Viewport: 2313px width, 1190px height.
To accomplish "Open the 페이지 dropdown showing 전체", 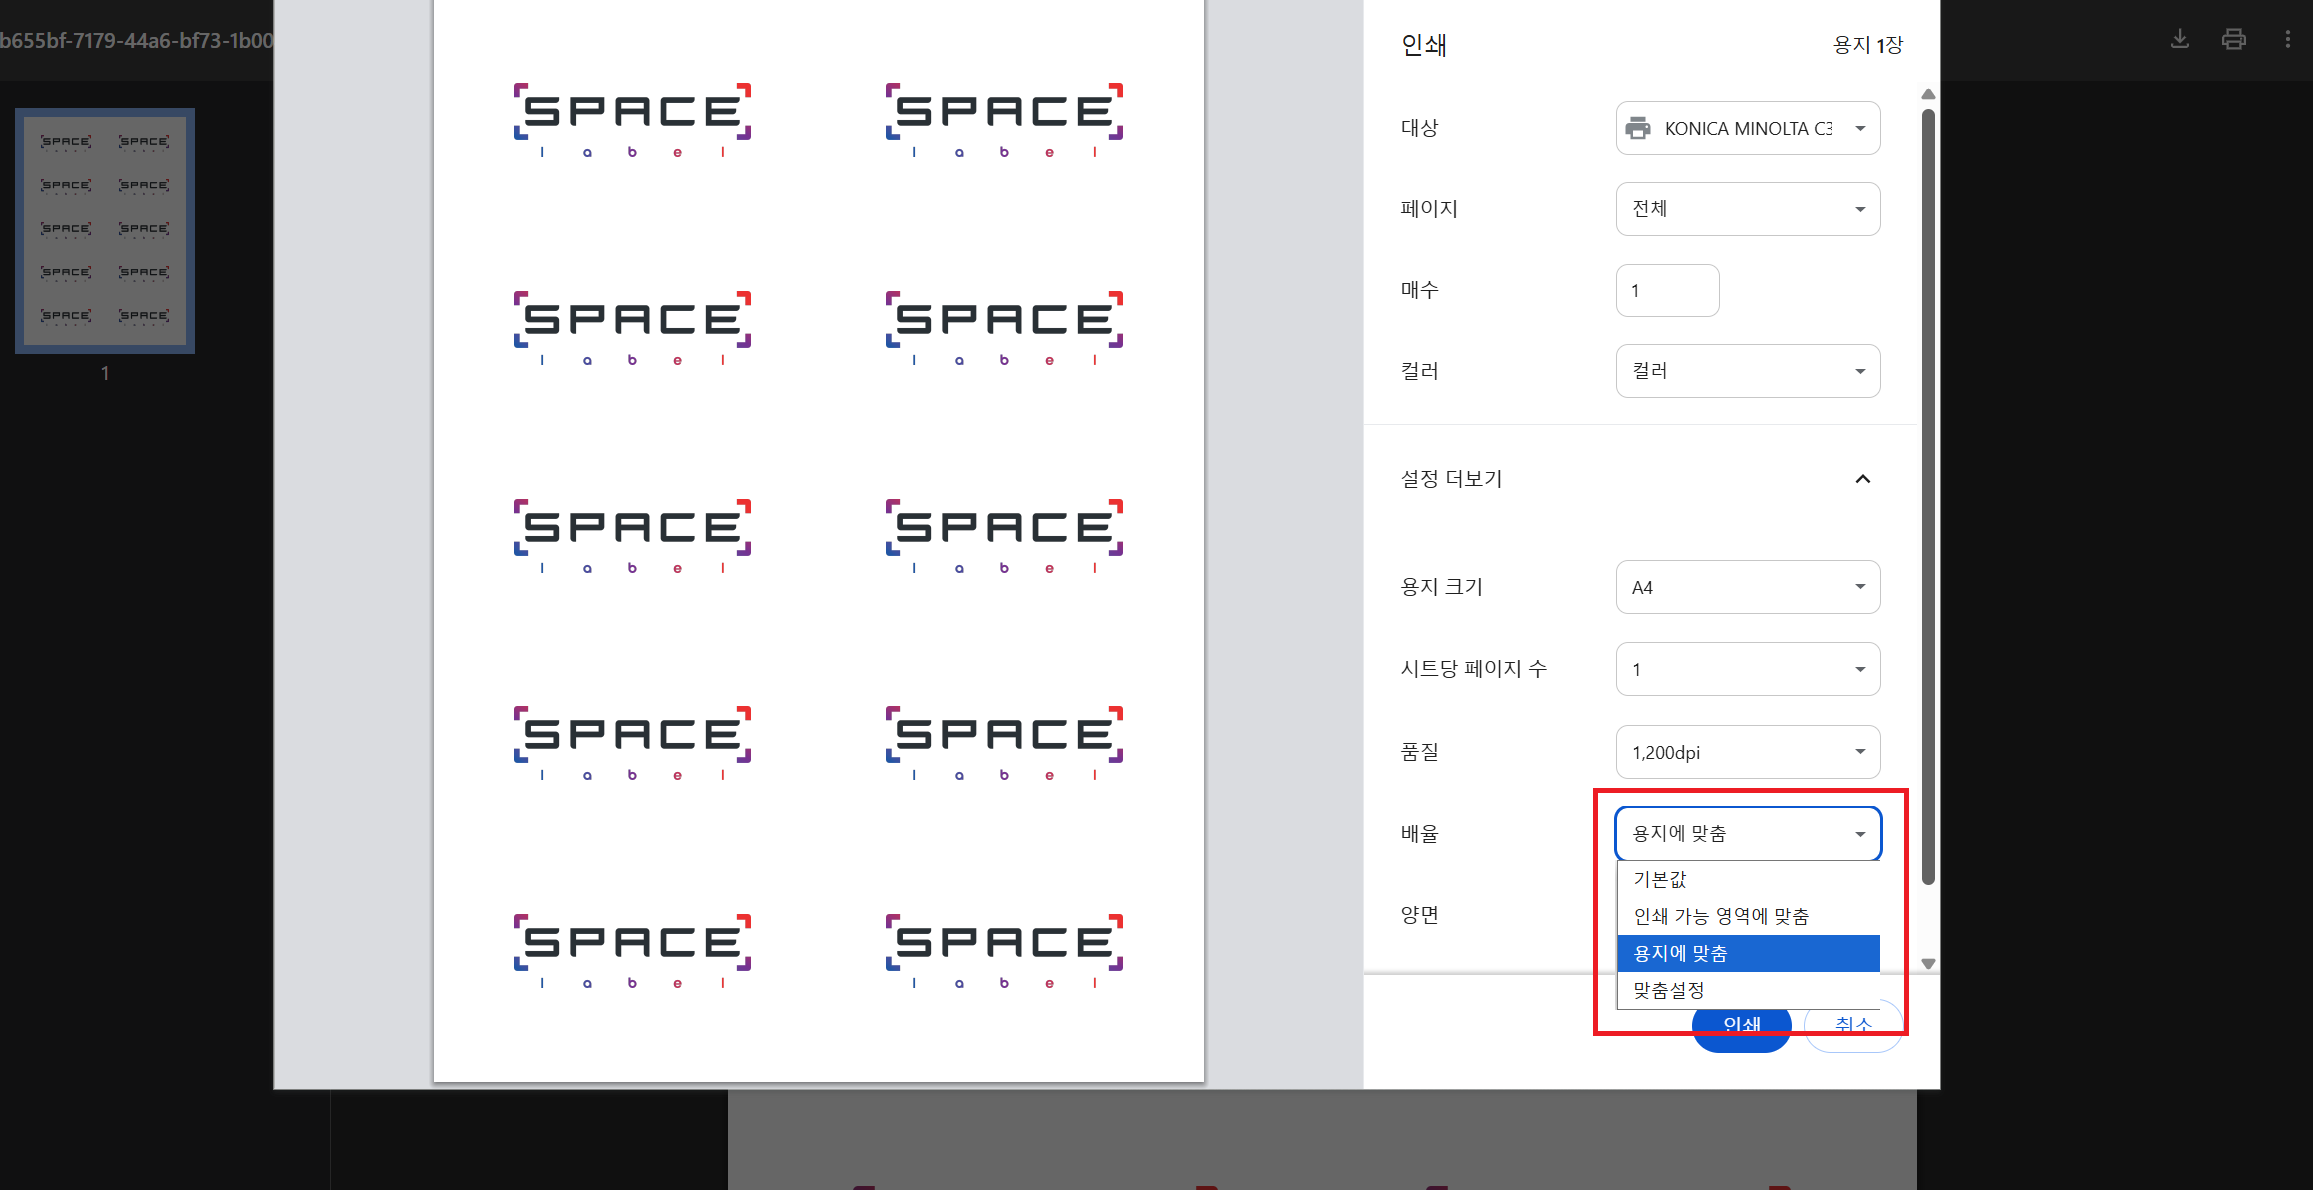I will [x=1747, y=209].
